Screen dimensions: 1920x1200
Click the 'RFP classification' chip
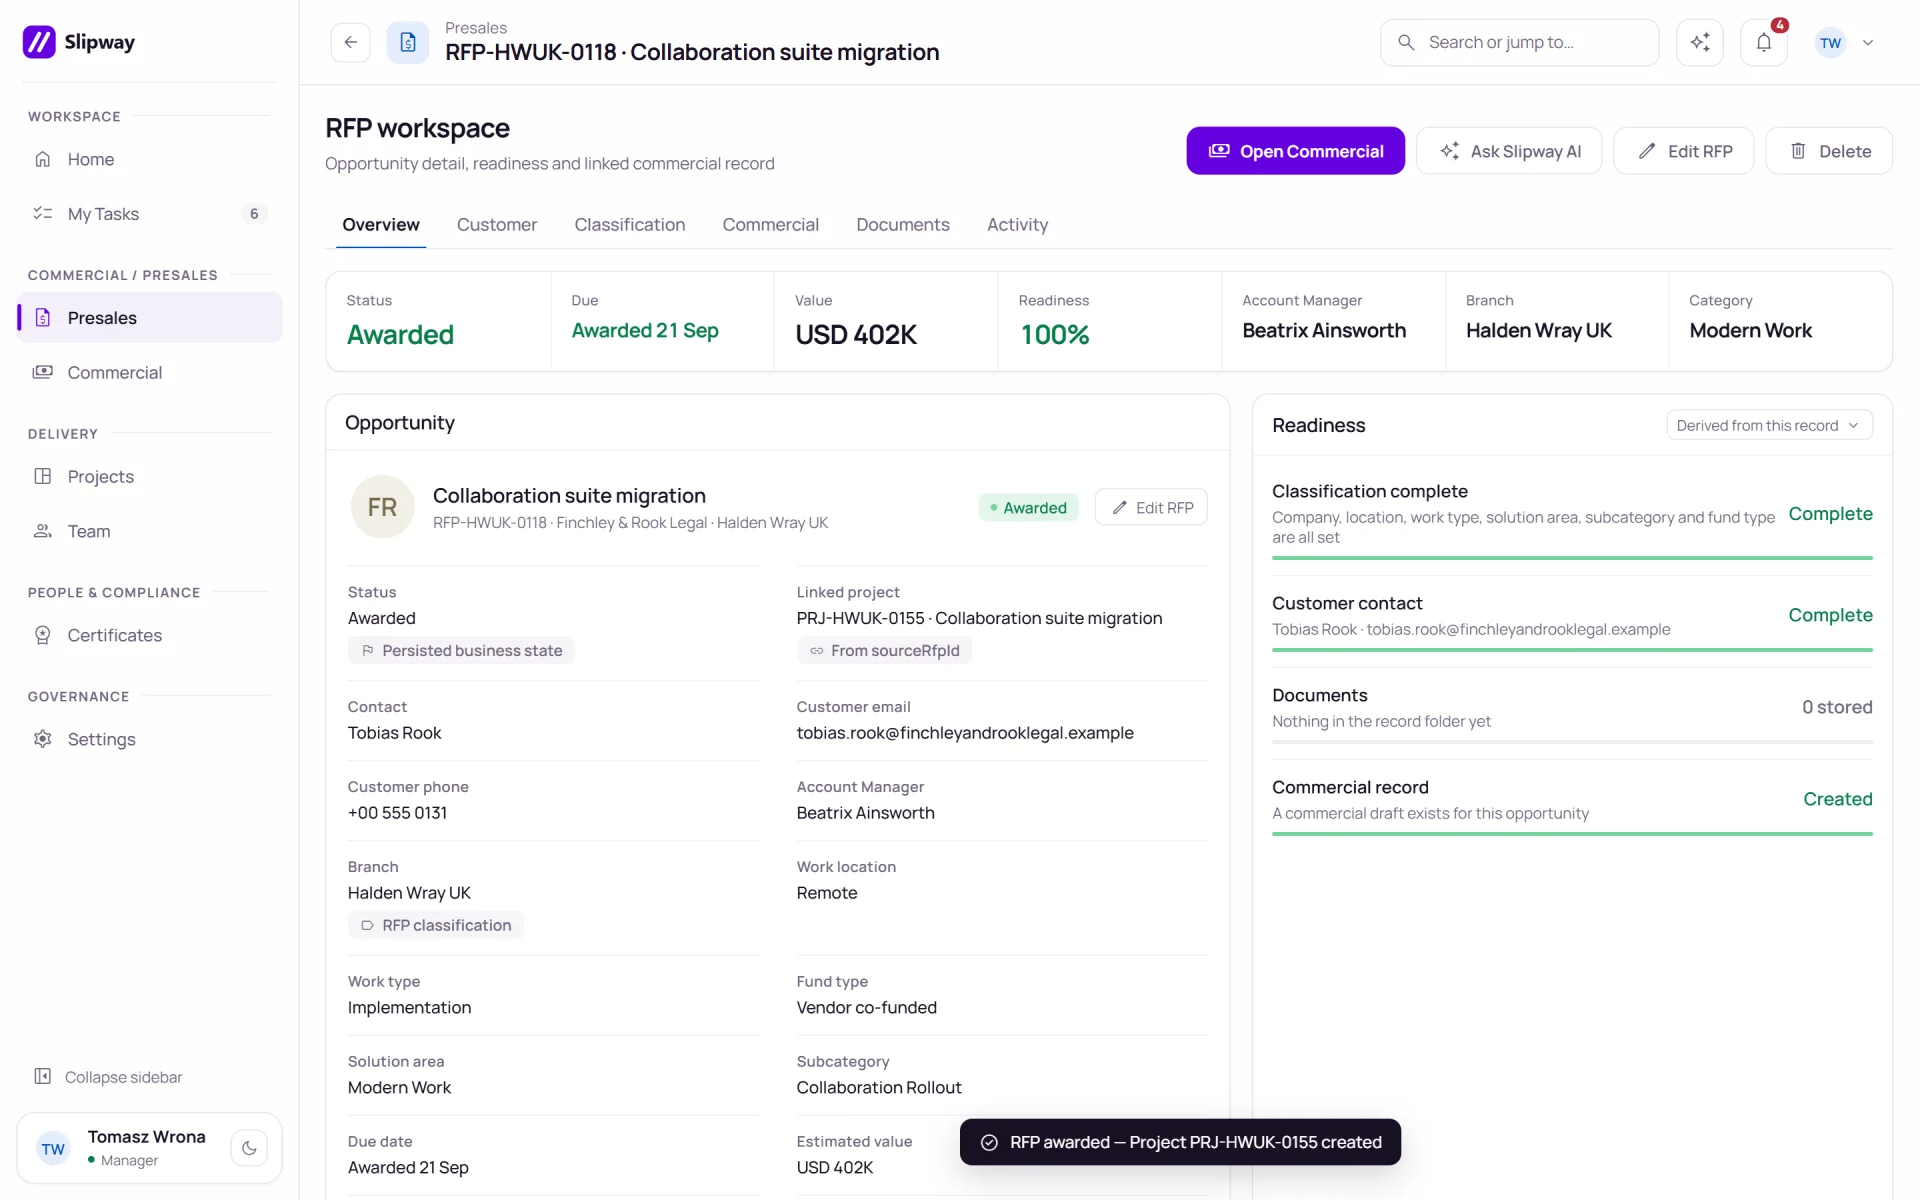click(436, 926)
